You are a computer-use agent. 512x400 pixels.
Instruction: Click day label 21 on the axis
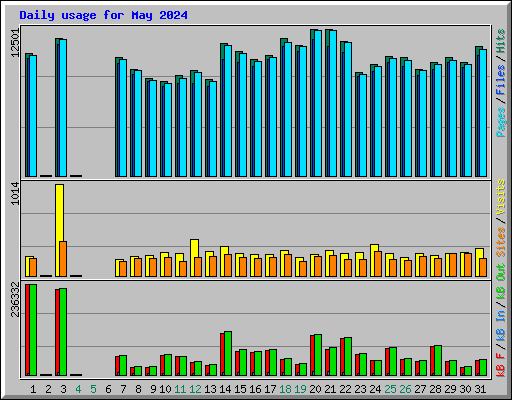330,389
